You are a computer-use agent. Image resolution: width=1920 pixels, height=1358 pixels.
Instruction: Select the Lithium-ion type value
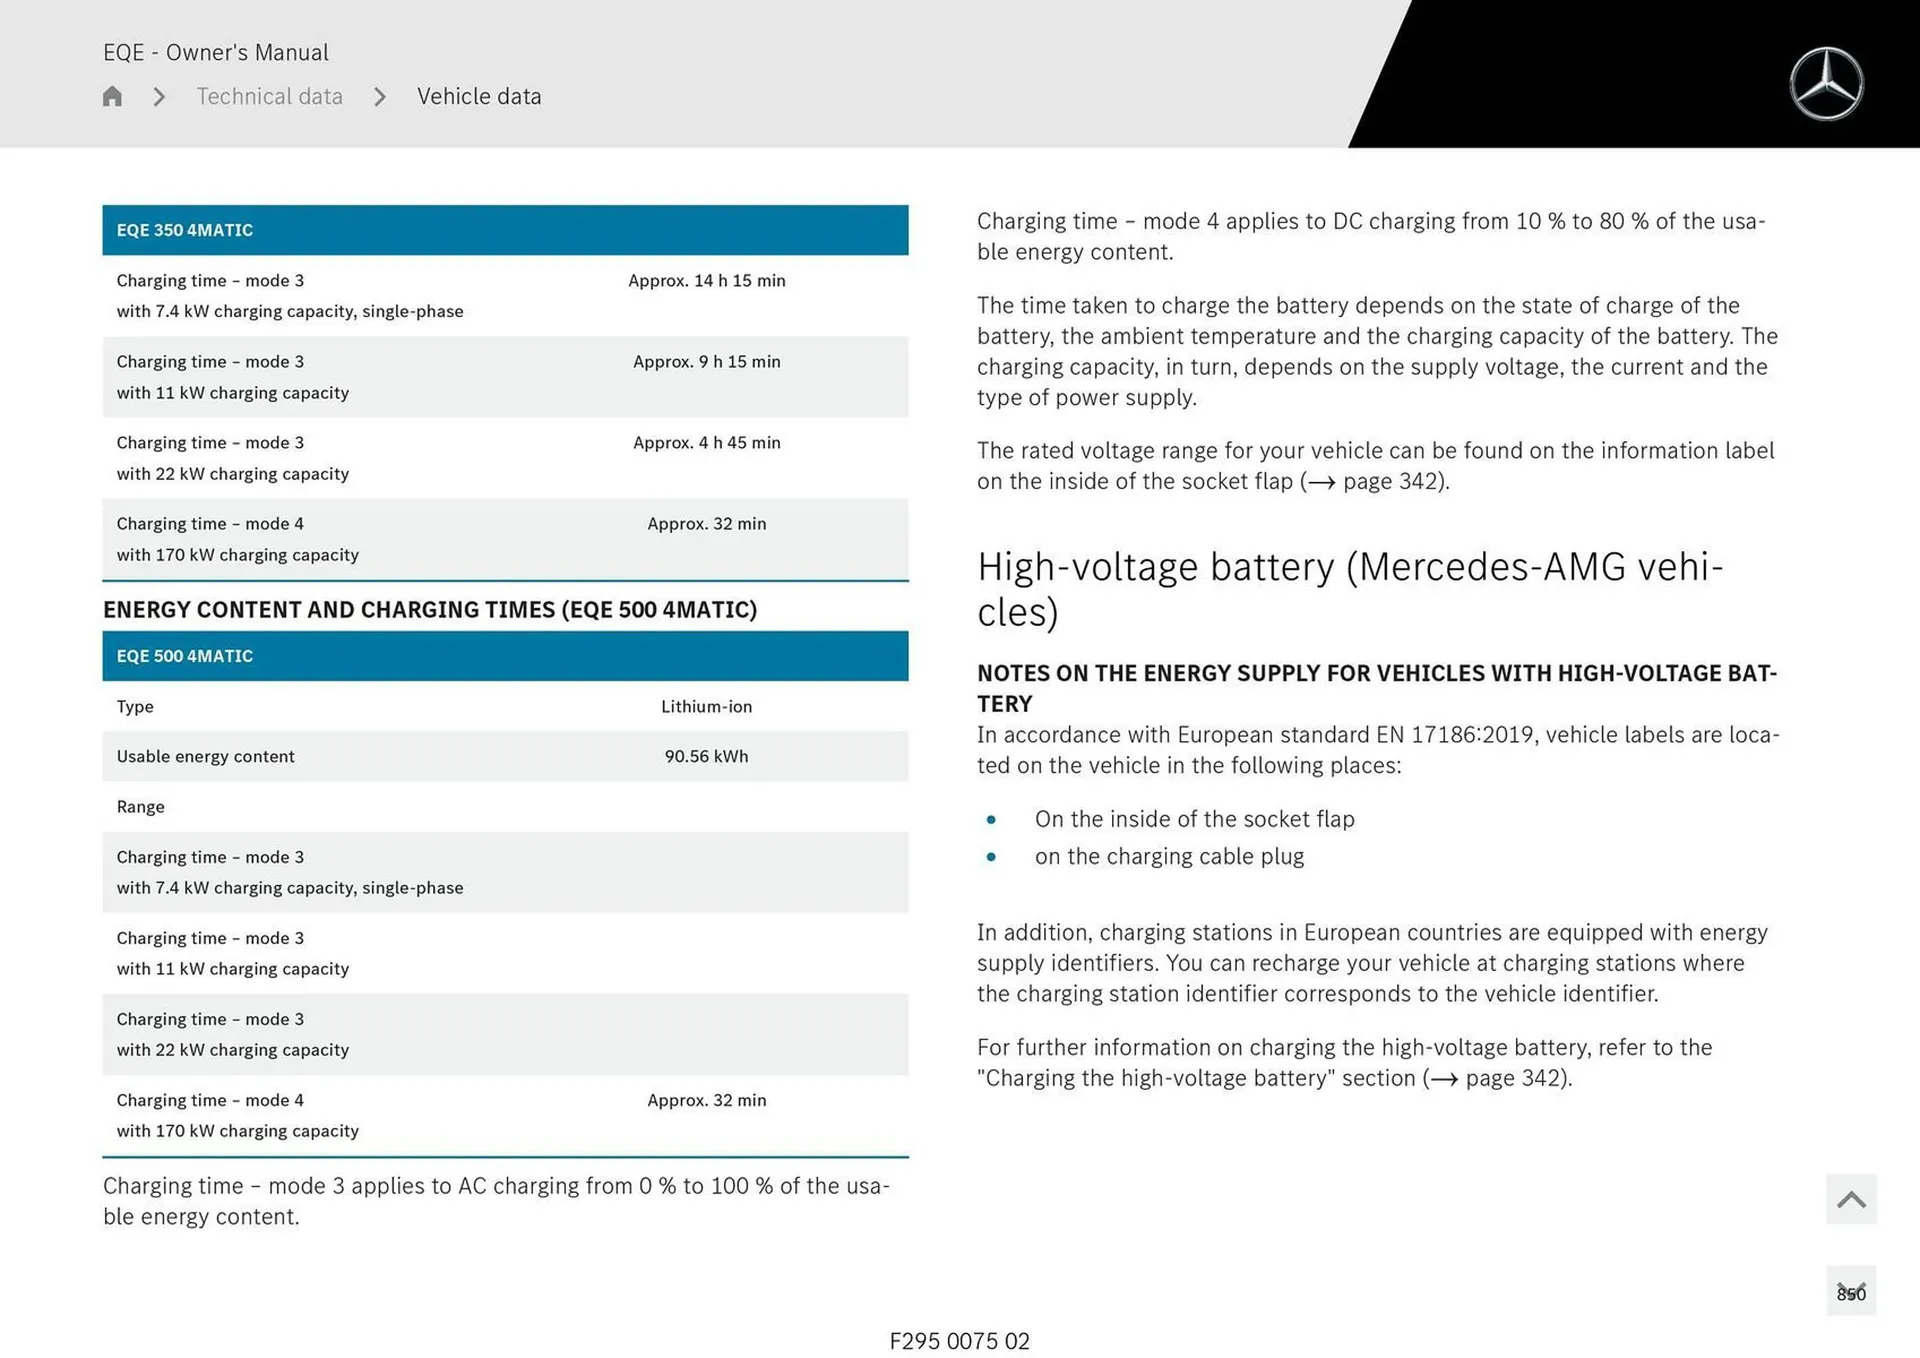(x=707, y=706)
